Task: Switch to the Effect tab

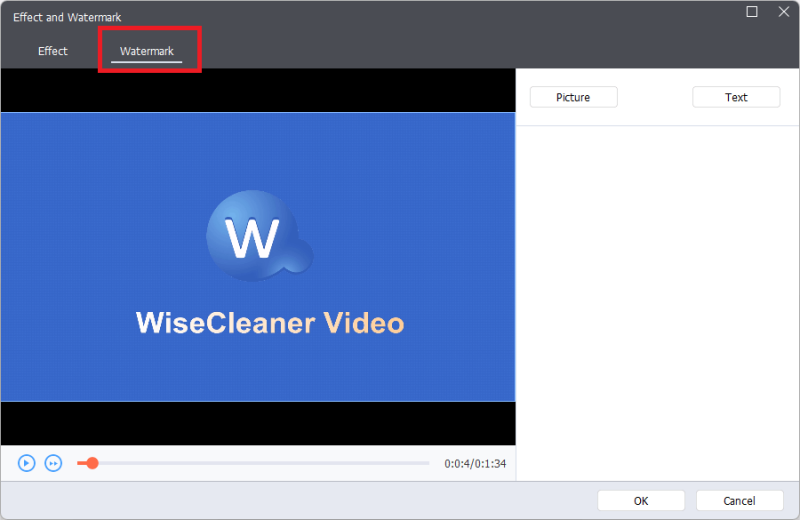Action: [x=53, y=51]
